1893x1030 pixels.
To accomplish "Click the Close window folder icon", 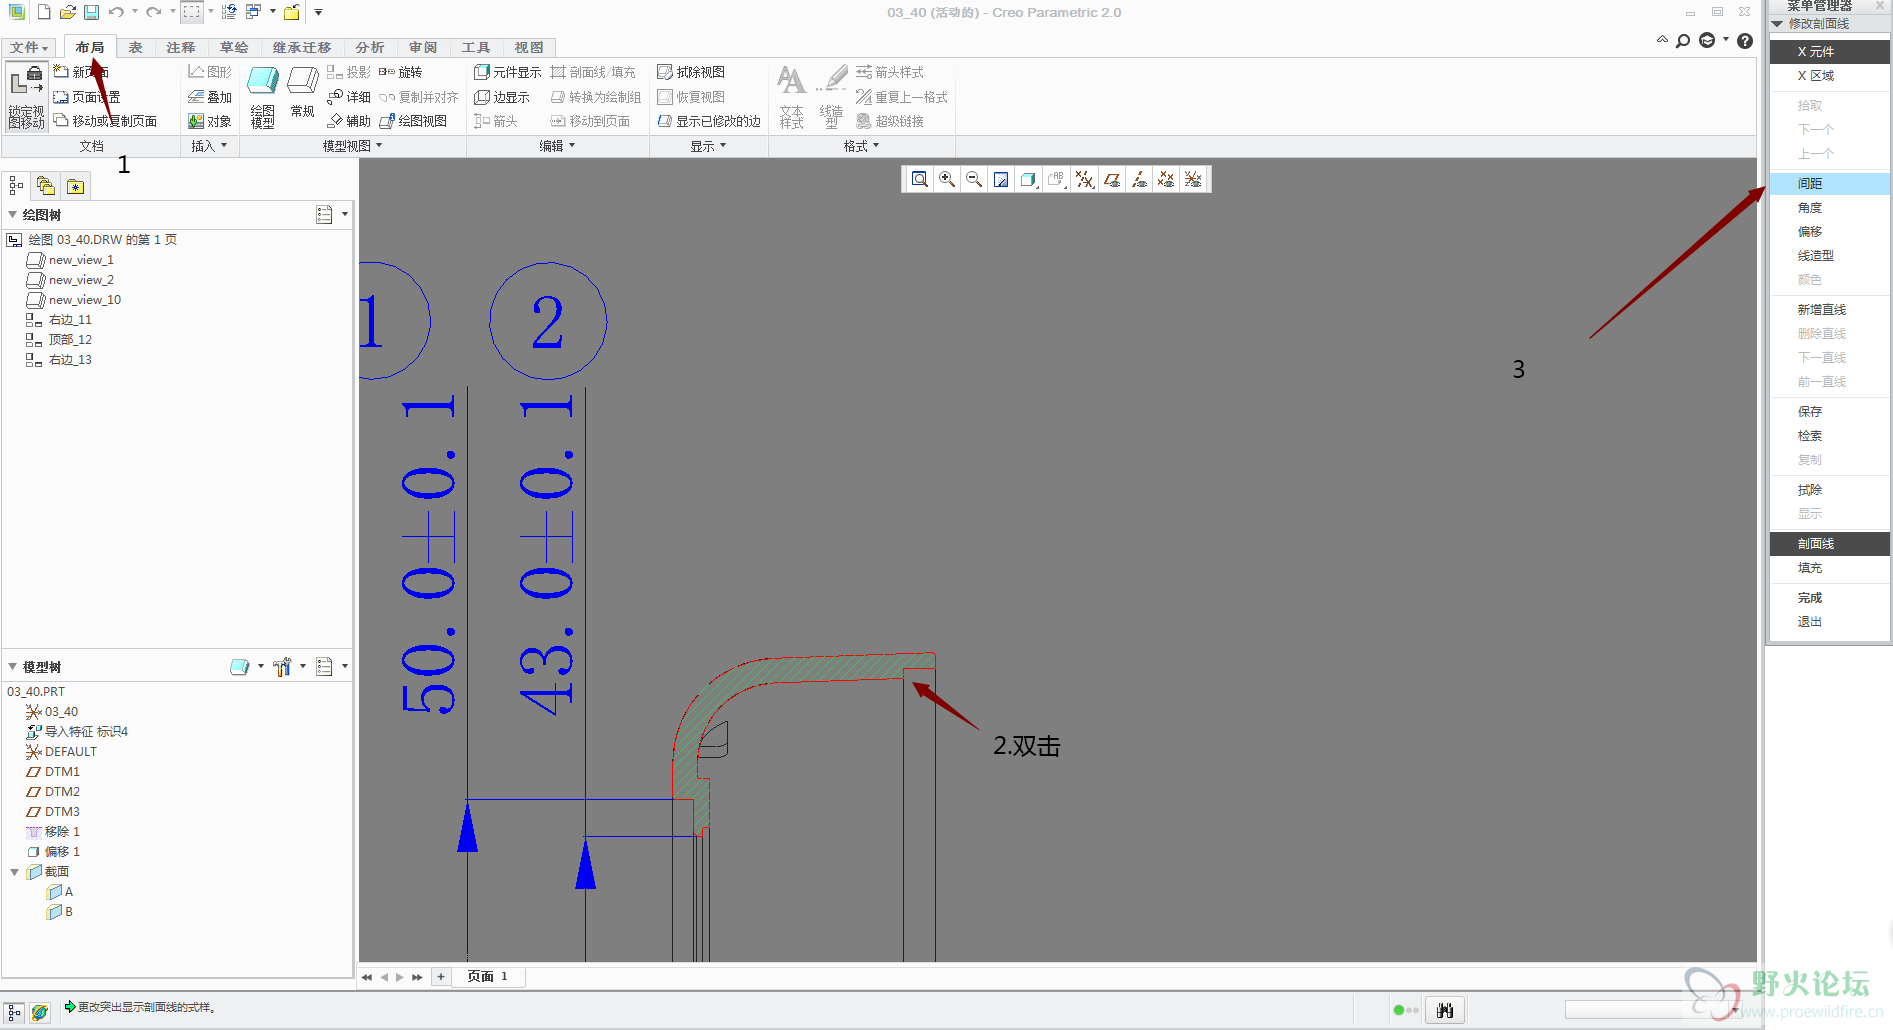I will (292, 12).
